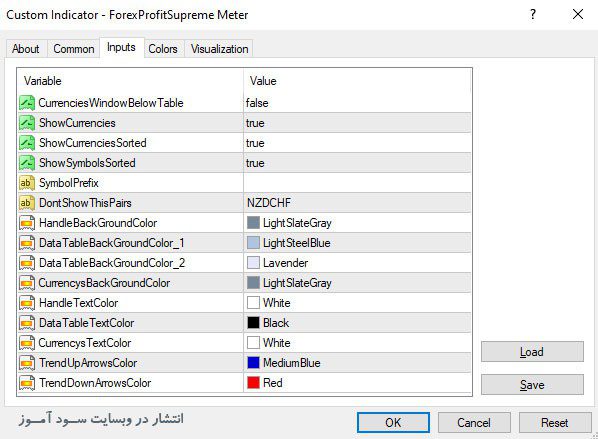This screenshot has height=439, width=598.
Task: Click the Black color swatch
Action: (x=253, y=323)
